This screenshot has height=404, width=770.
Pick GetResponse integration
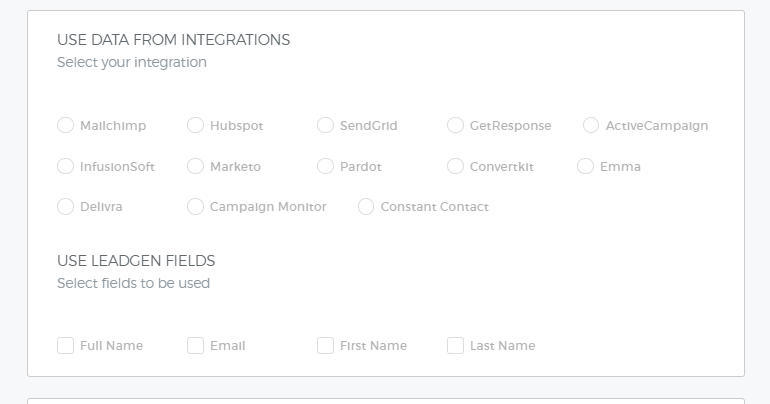click(x=456, y=125)
